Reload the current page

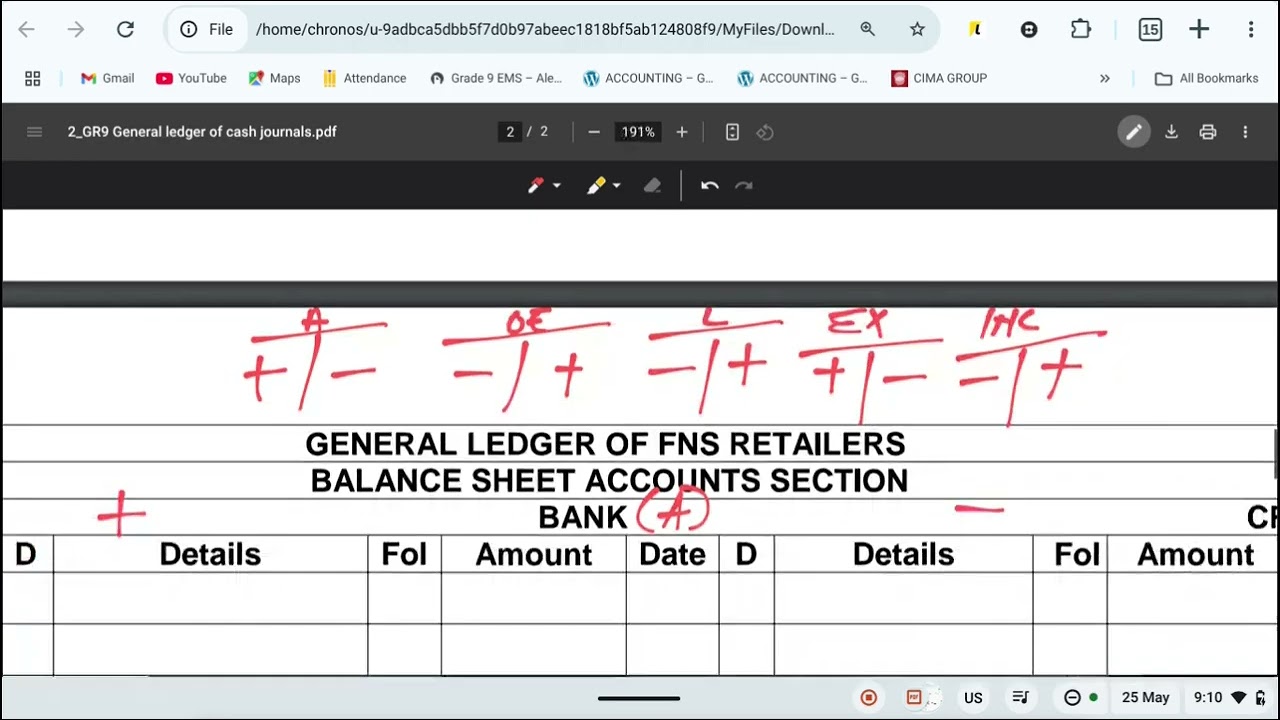(x=125, y=30)
